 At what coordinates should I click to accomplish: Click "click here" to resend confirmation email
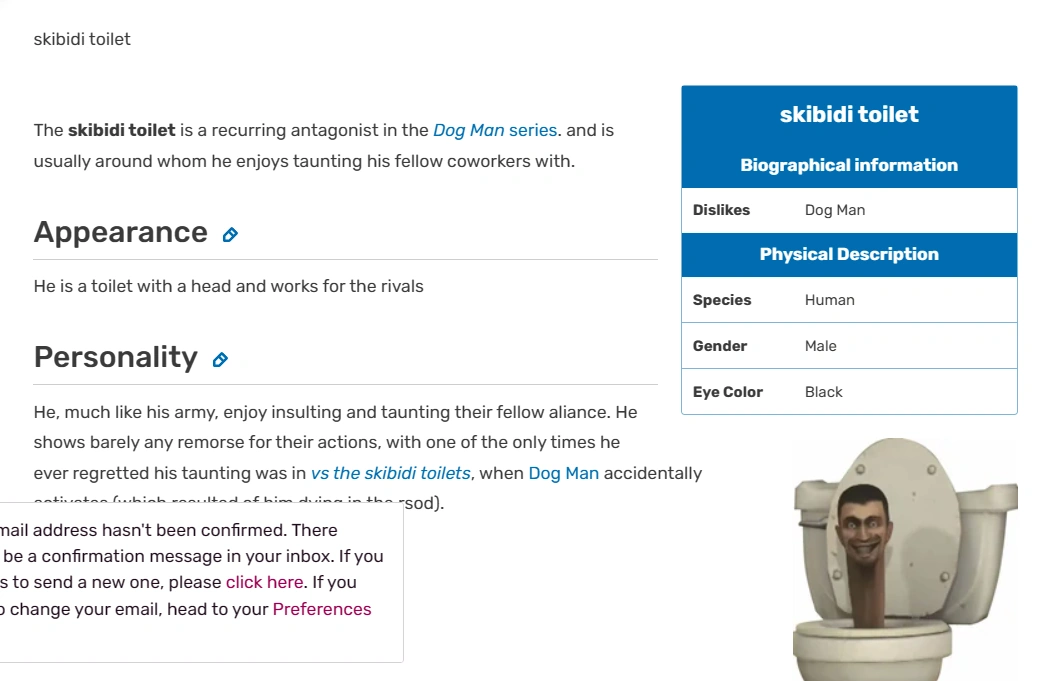click(x=264, y=582)
